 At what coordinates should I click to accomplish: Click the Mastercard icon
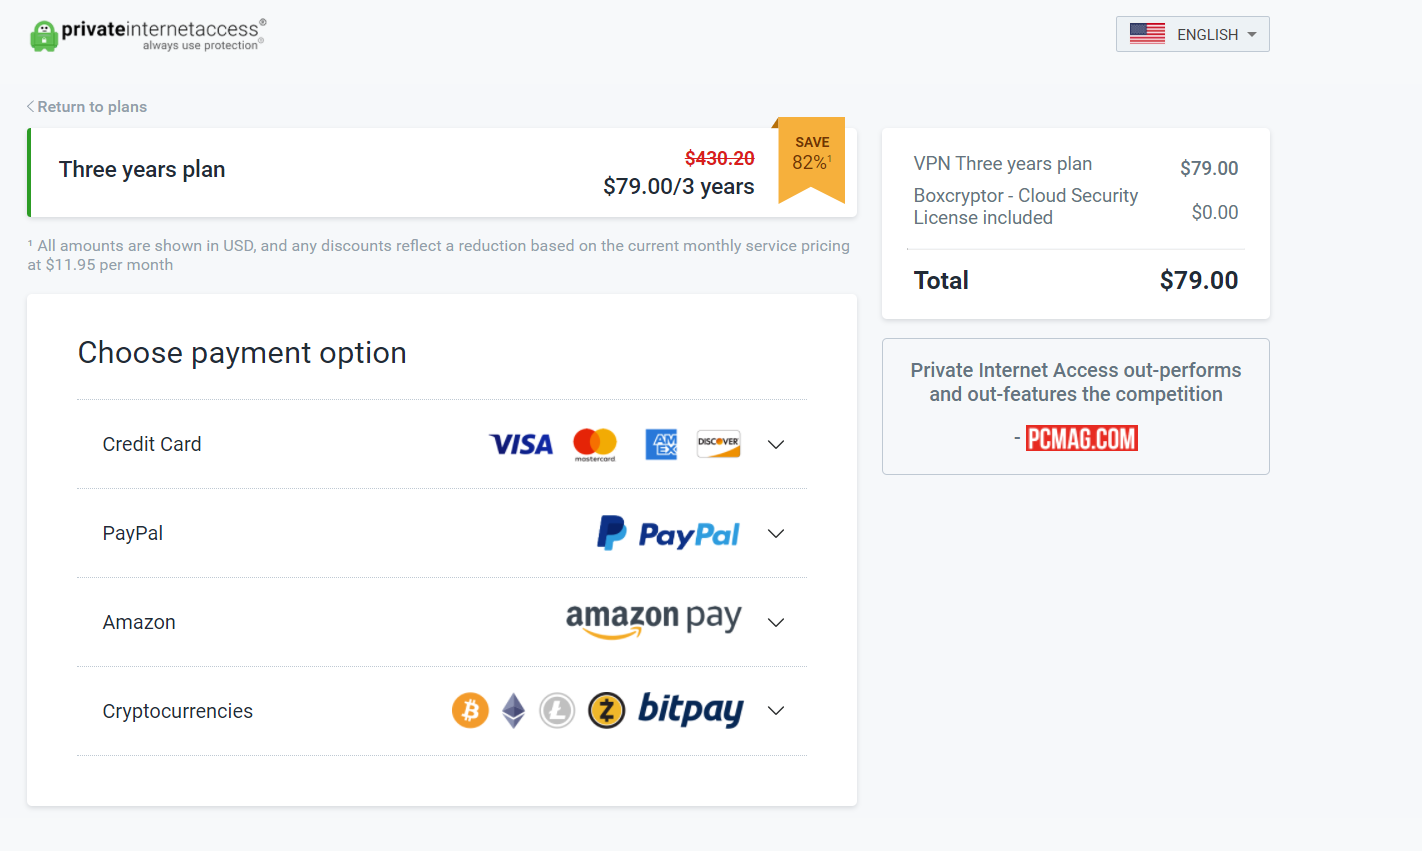[595, 444]
